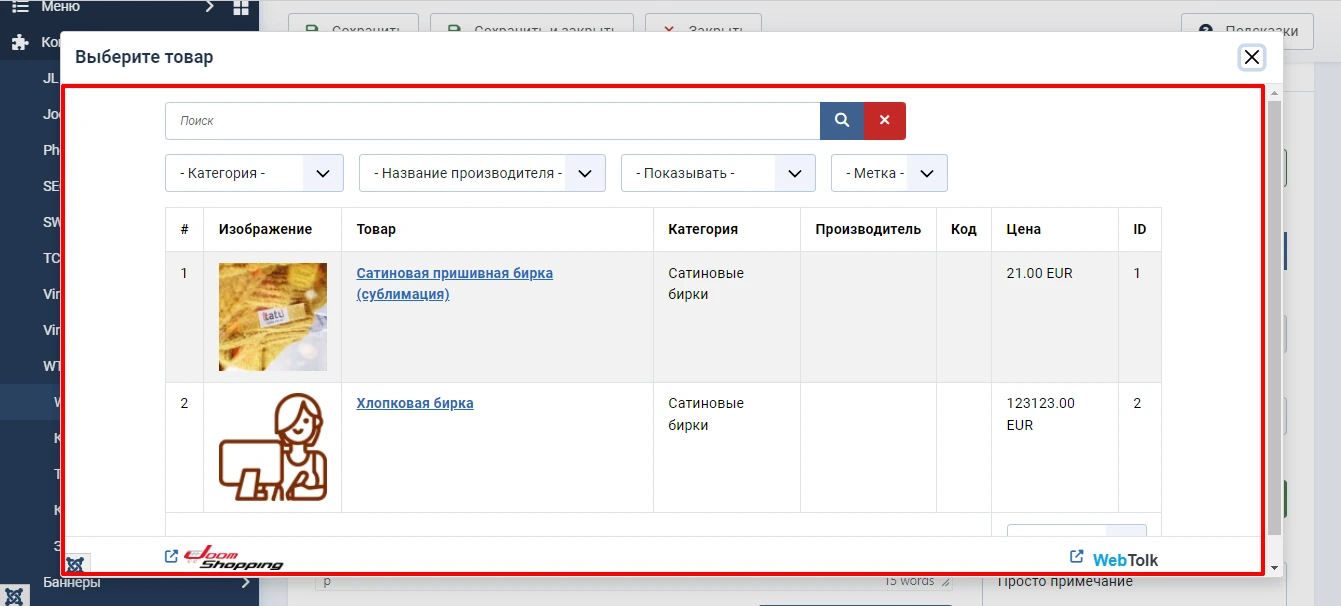Open the Метка dropdown
1341x606 pixels.
coord(889,173)
